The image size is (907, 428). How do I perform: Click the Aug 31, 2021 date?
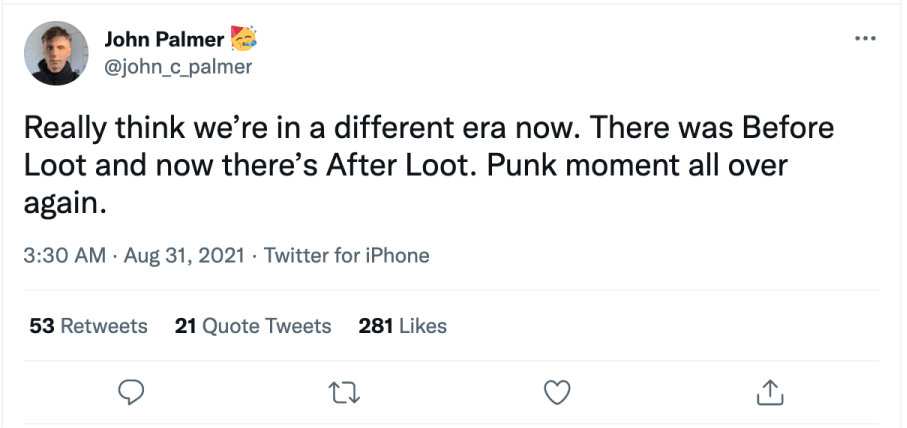click(x=184, y=256)
